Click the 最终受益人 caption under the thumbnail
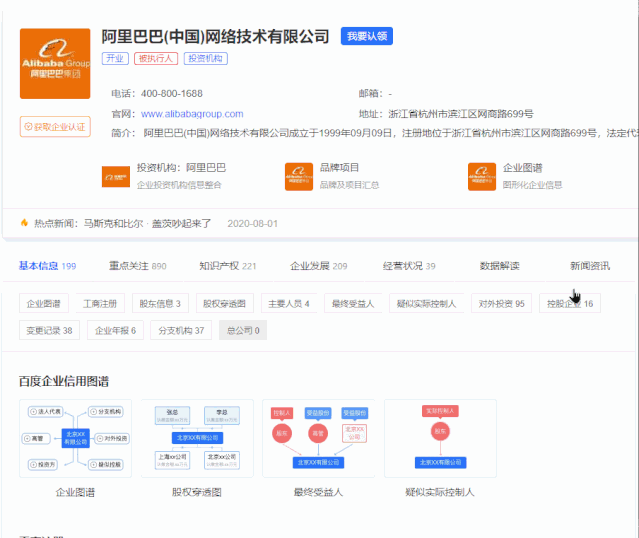This screenshot has width=639, height=538. point(318,492)
